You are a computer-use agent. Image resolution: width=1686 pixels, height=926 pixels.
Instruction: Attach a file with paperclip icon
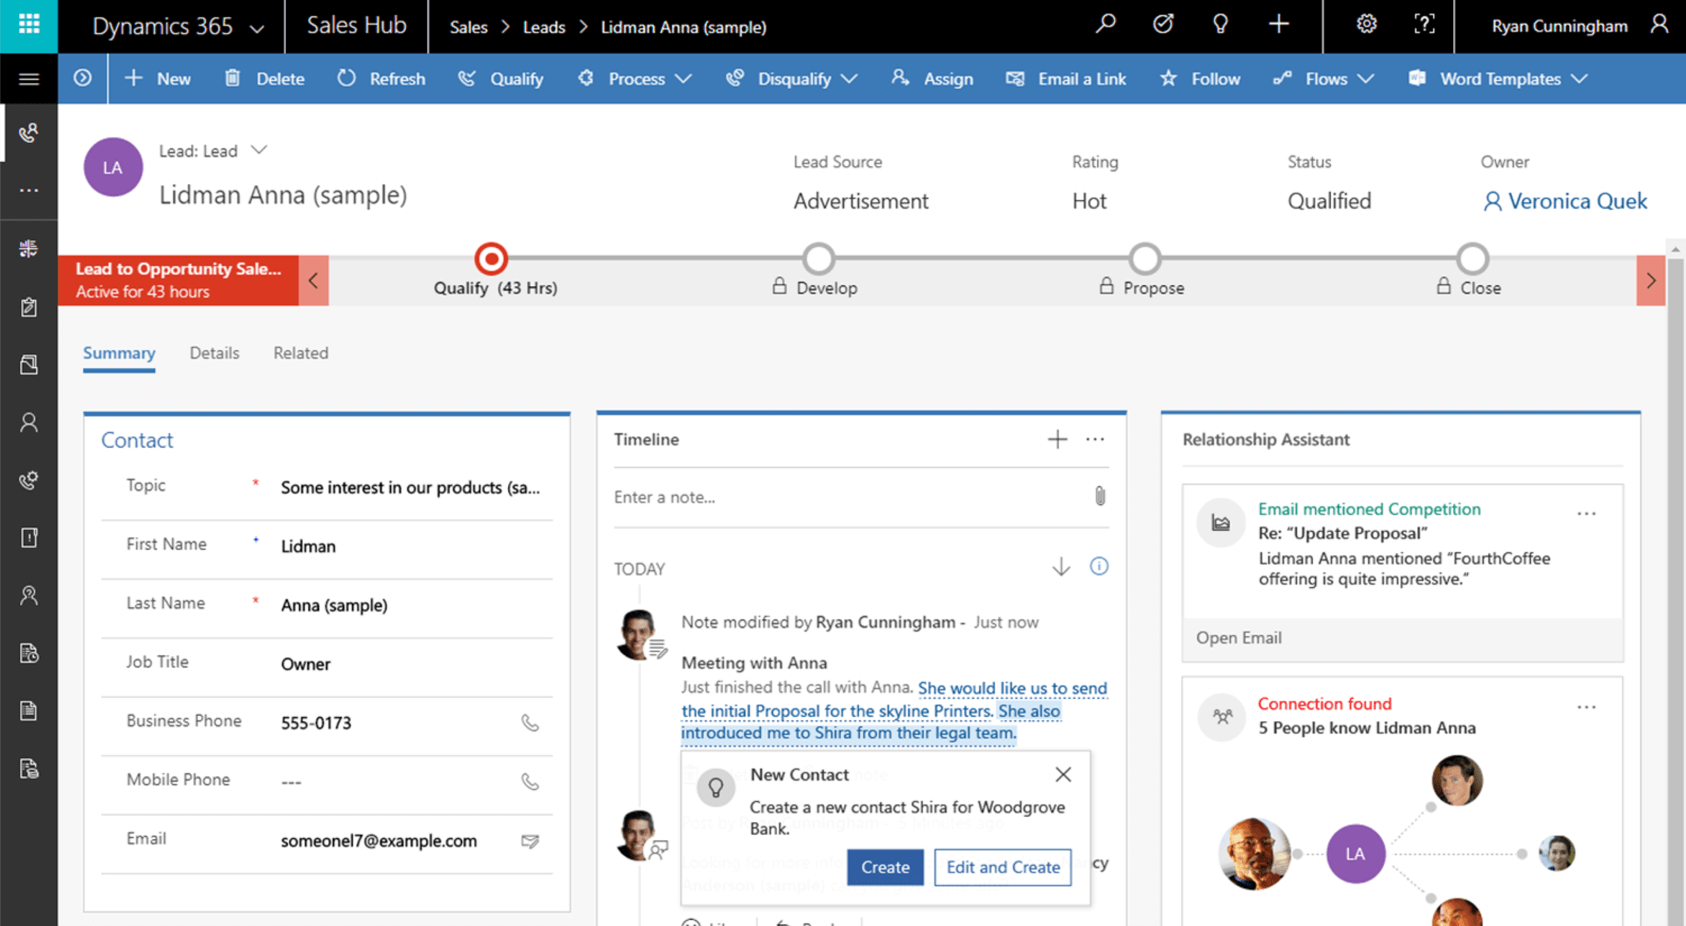[x=1100, y=496]
